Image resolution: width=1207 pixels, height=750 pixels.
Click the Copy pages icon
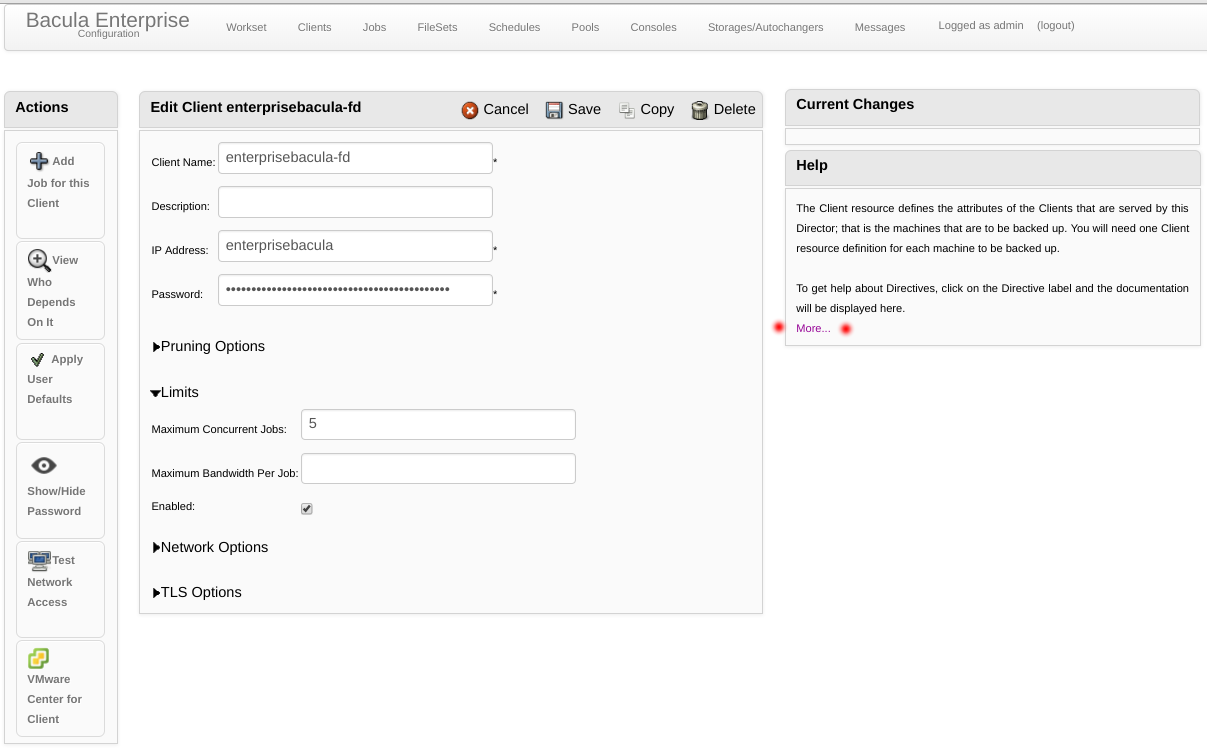click(x=627, y=110)
